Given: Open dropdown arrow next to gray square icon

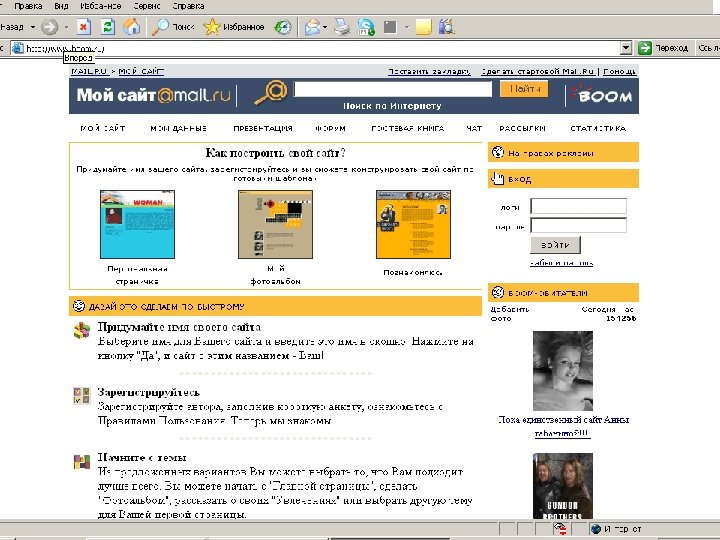Looking at the screenshot, I should click(x=406, y=27).
